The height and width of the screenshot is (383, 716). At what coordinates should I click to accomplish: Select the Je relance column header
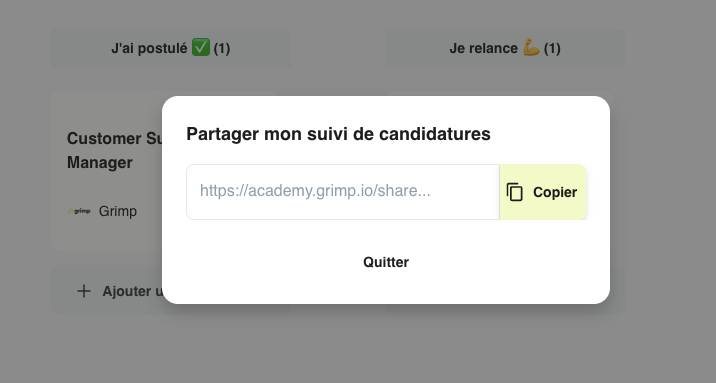pyautogui.click(x=505, y=48)
